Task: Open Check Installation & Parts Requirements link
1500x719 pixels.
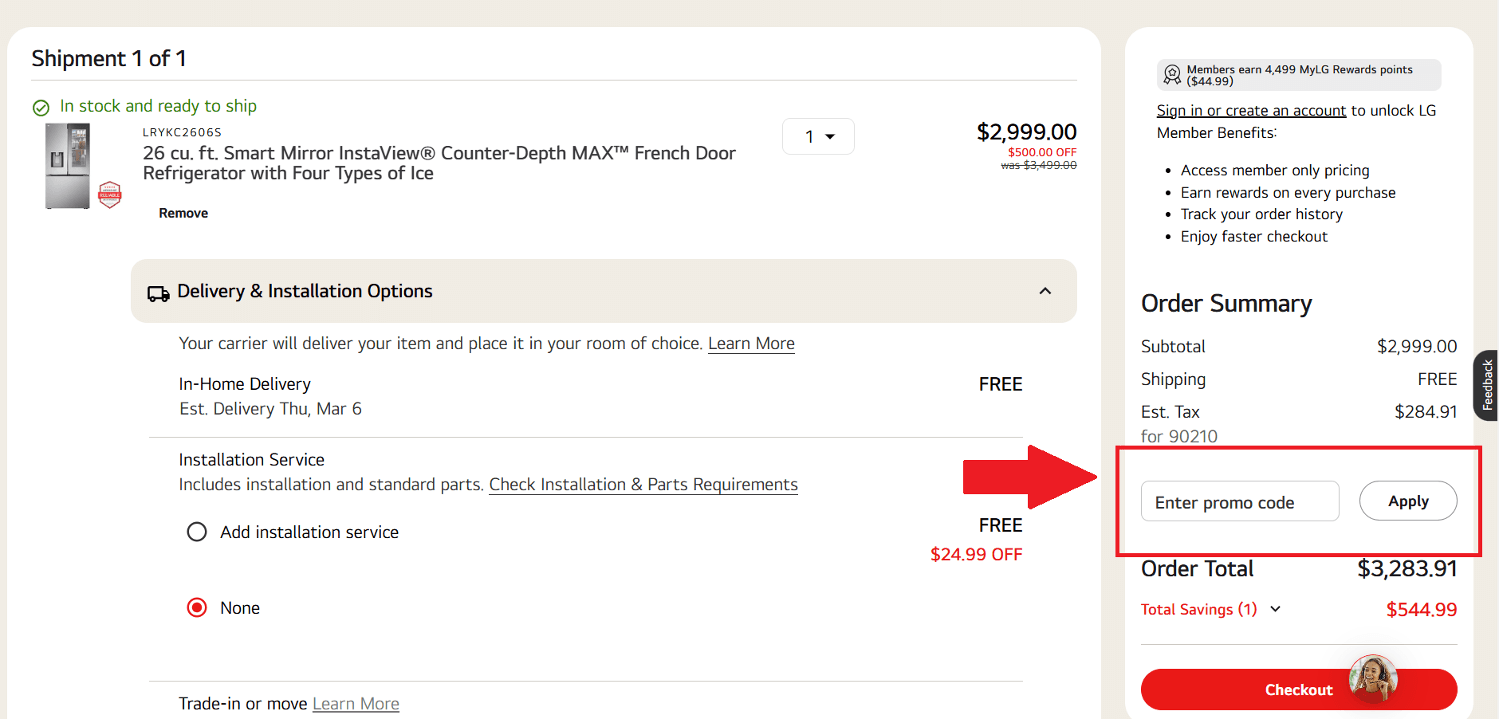Action: click(643, 484)
